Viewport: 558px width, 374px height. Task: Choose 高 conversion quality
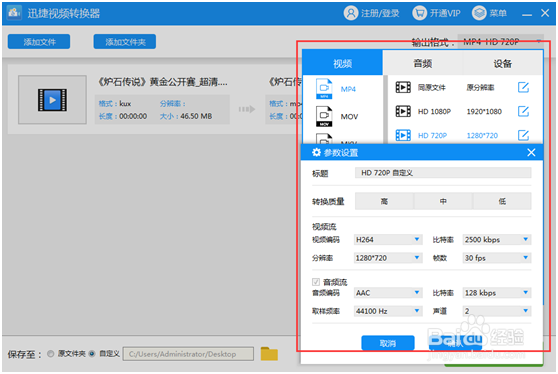tap(384, 201)
